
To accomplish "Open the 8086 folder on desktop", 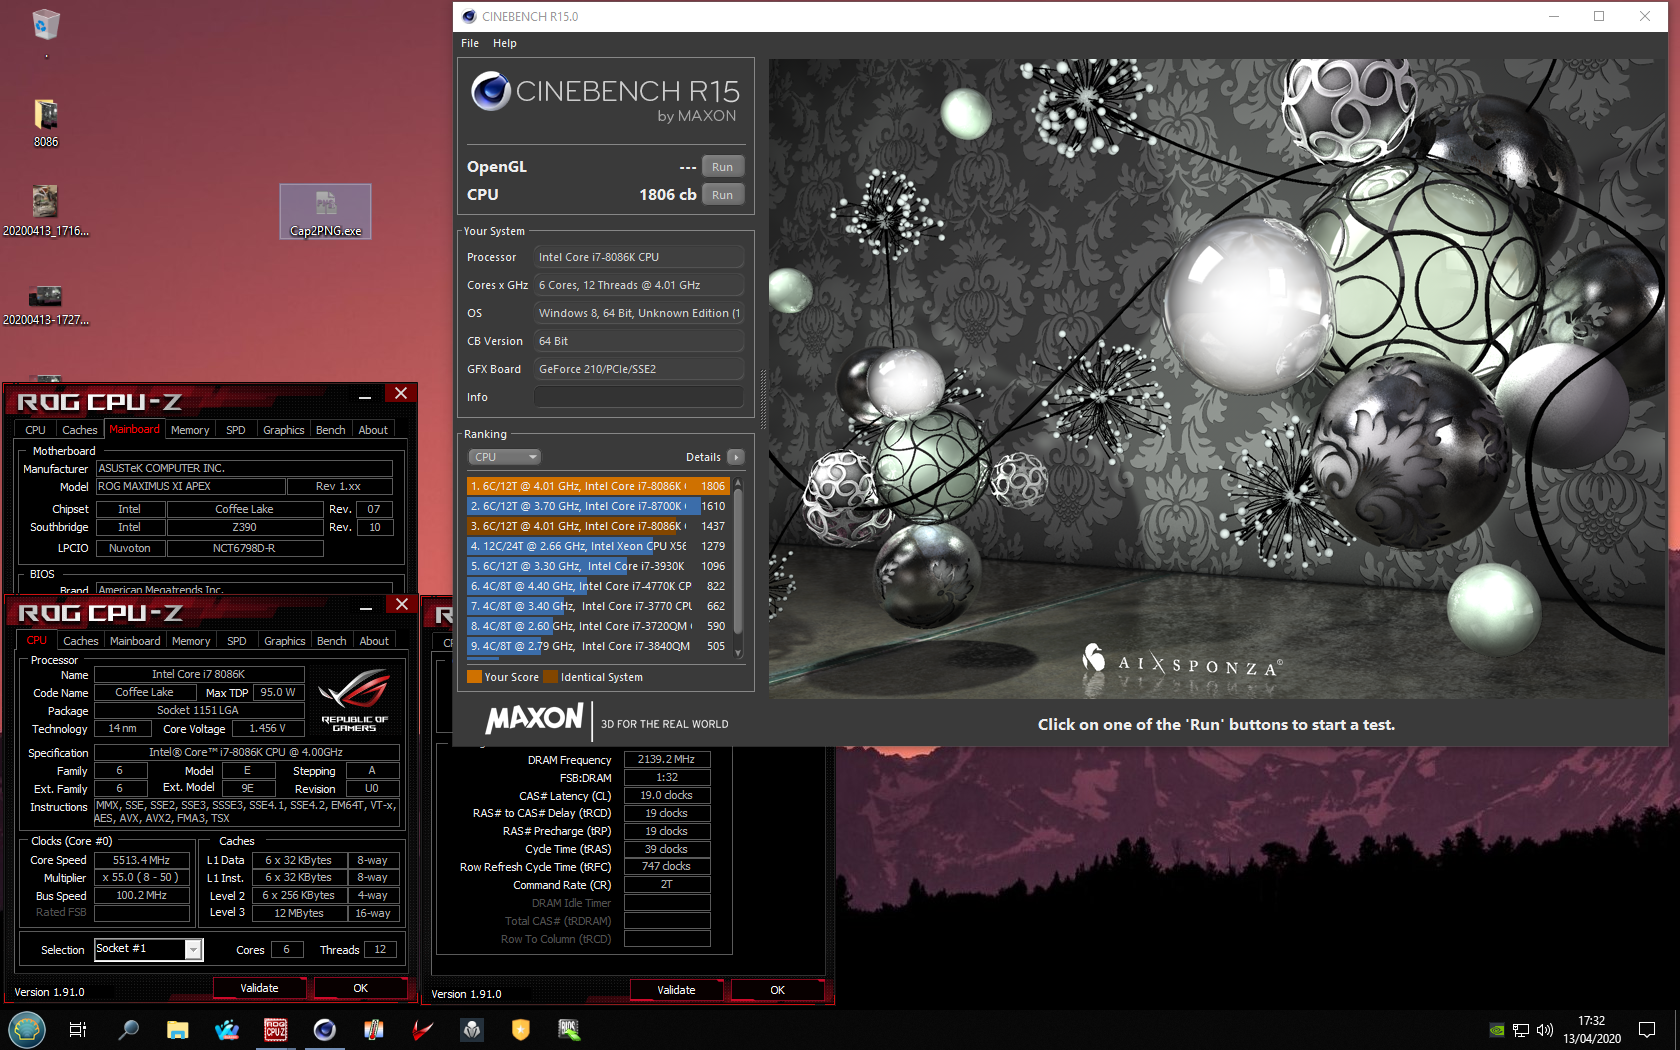I will click(x=46, y=122).
